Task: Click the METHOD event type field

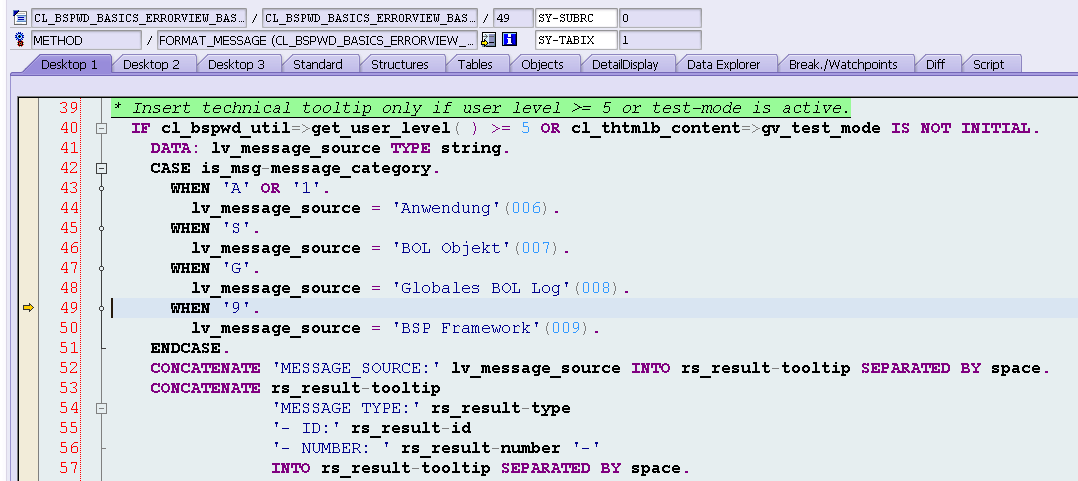Action: point(86,40)
